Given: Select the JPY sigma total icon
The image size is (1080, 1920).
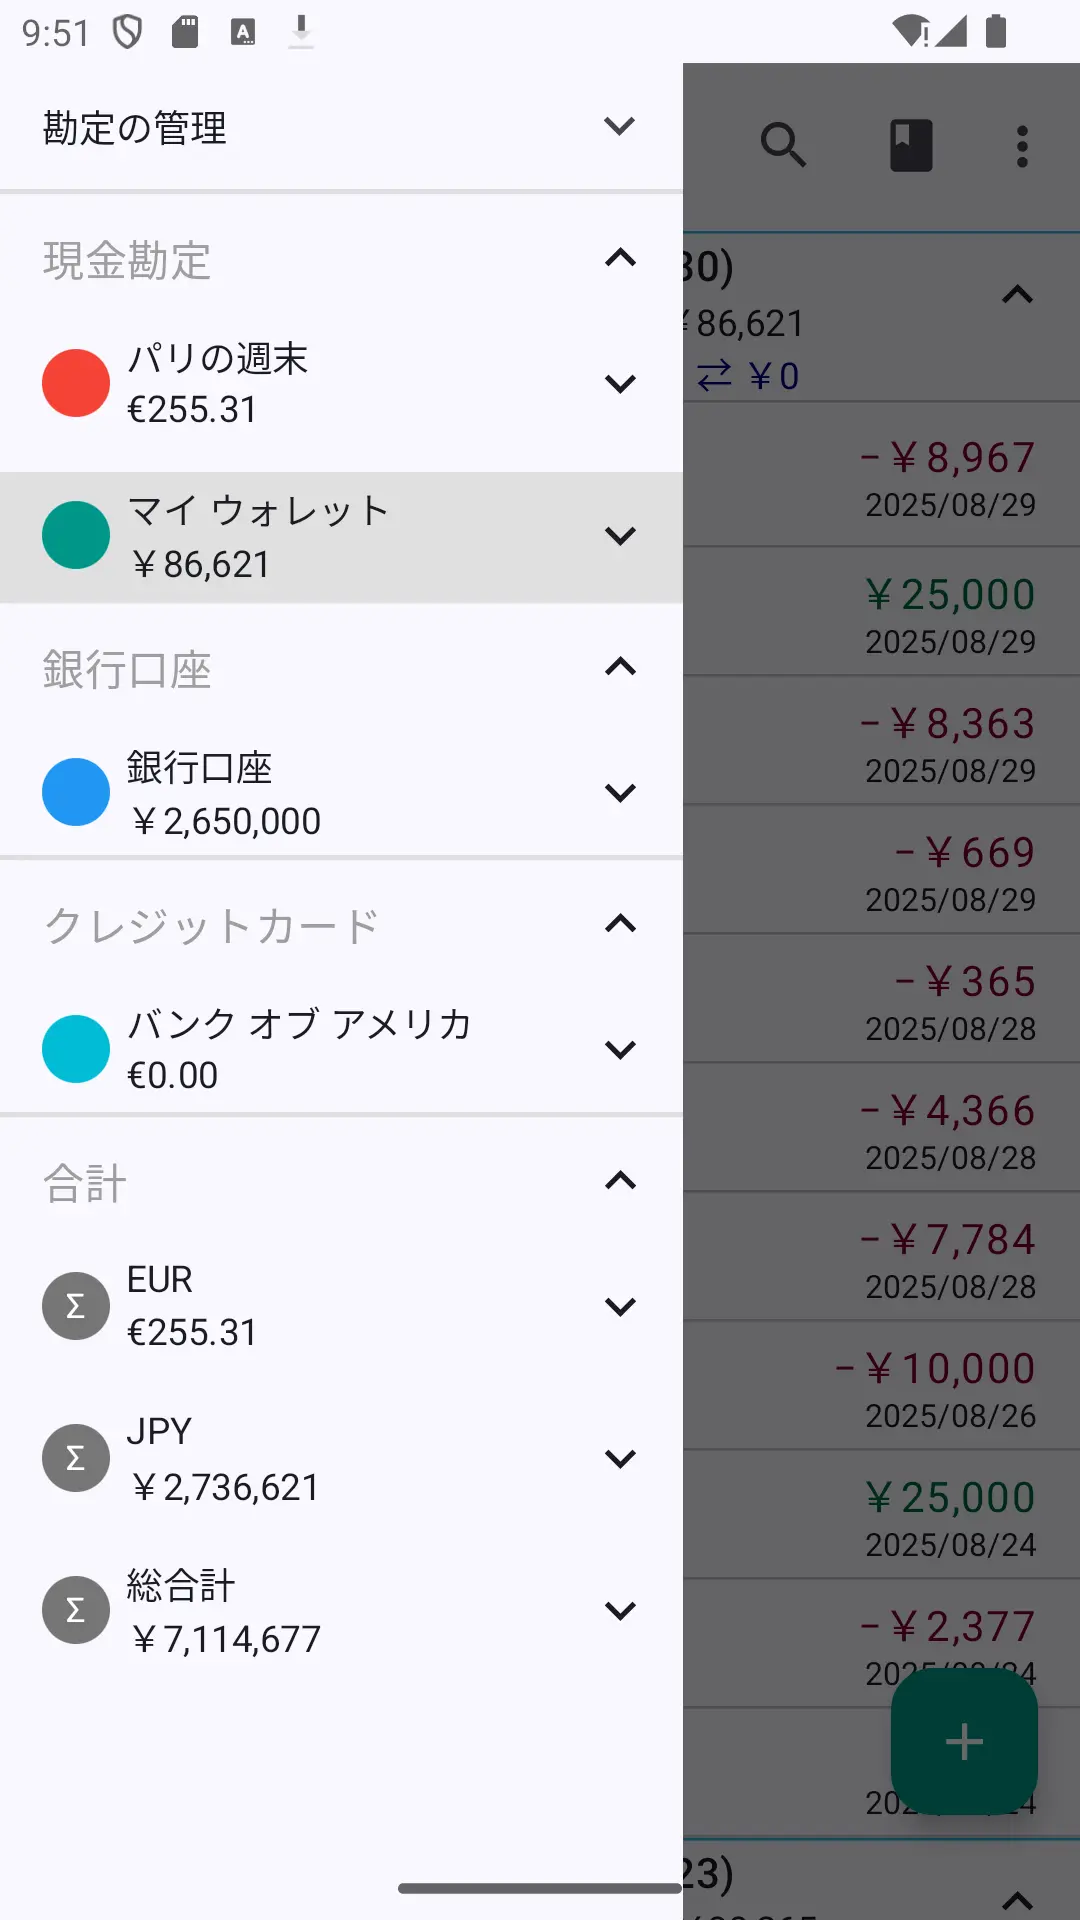Looking at the screenshot, I should (x=76, y=1458).
